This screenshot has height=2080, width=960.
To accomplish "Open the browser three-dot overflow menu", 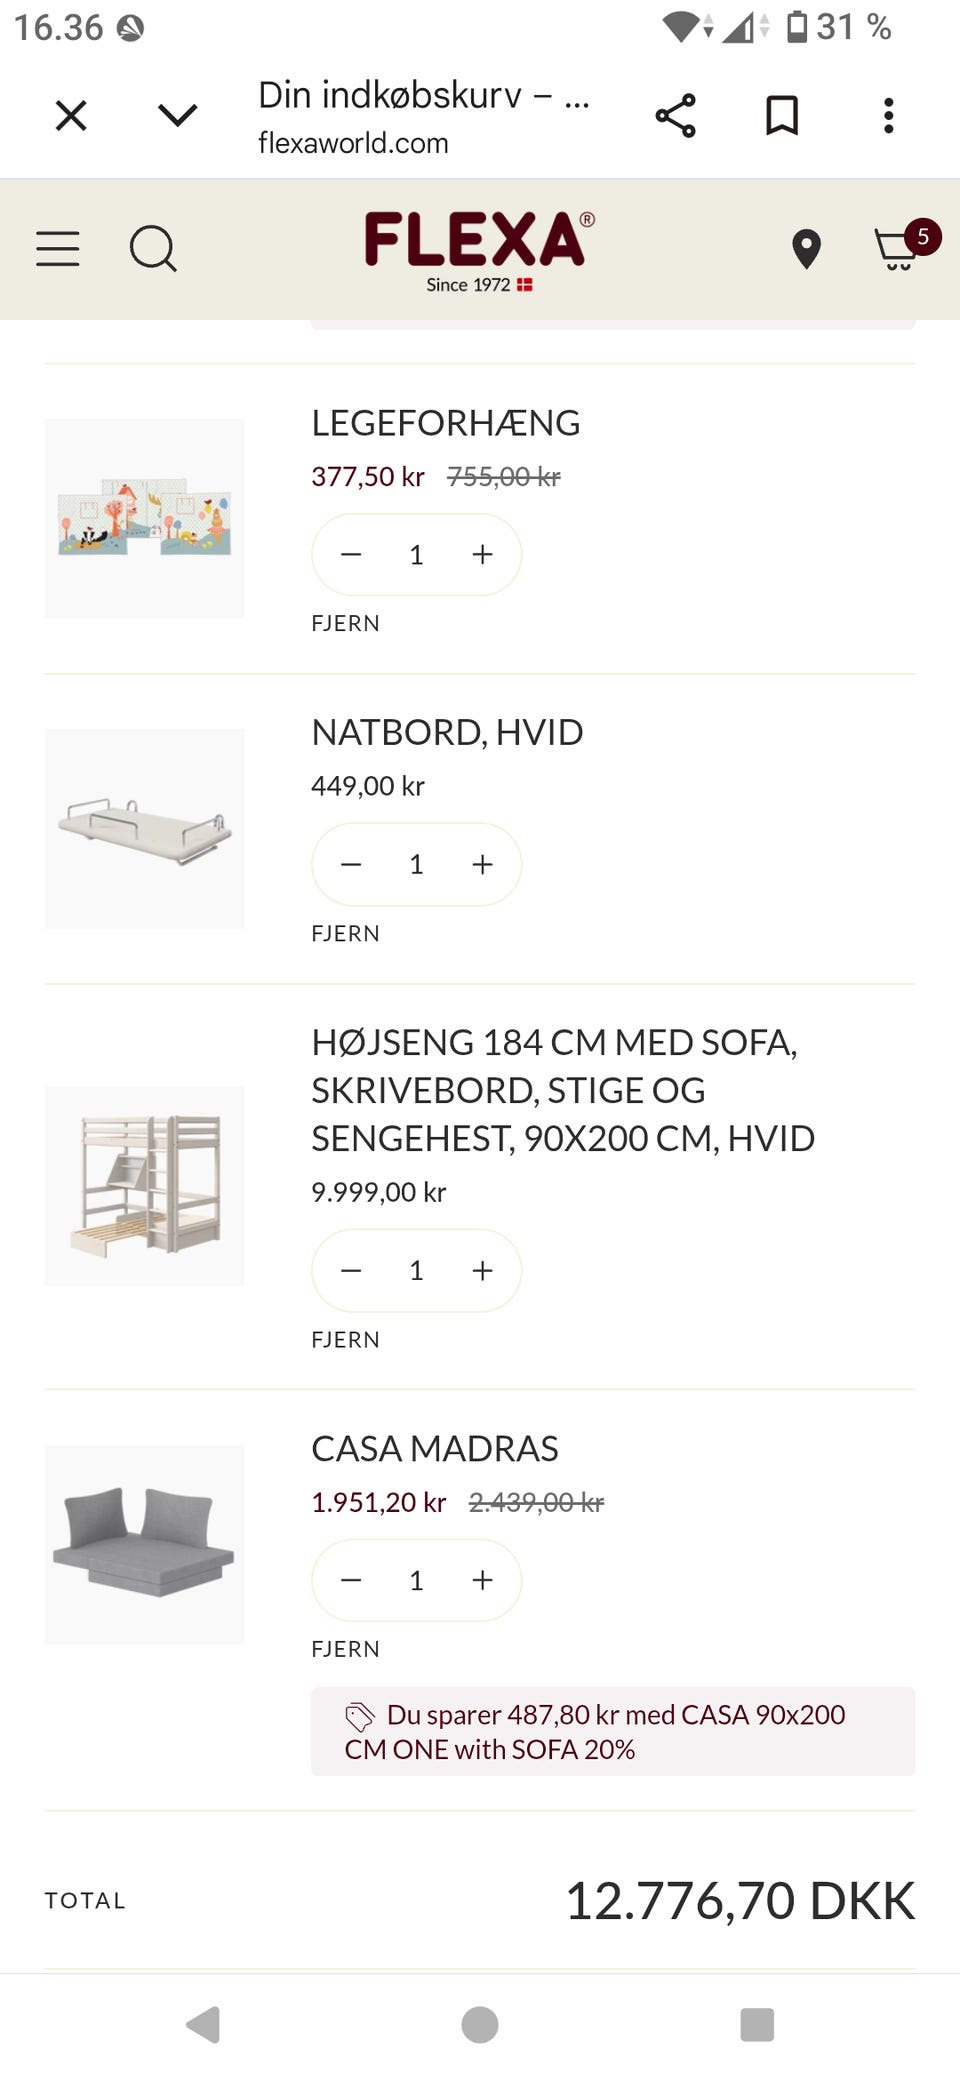I will (x=888, y=116).
